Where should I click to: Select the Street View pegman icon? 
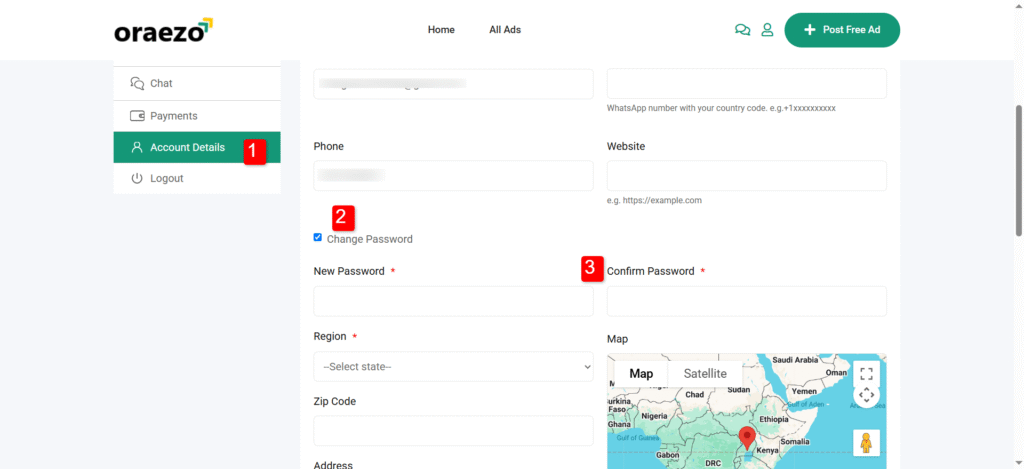point(866,442)
